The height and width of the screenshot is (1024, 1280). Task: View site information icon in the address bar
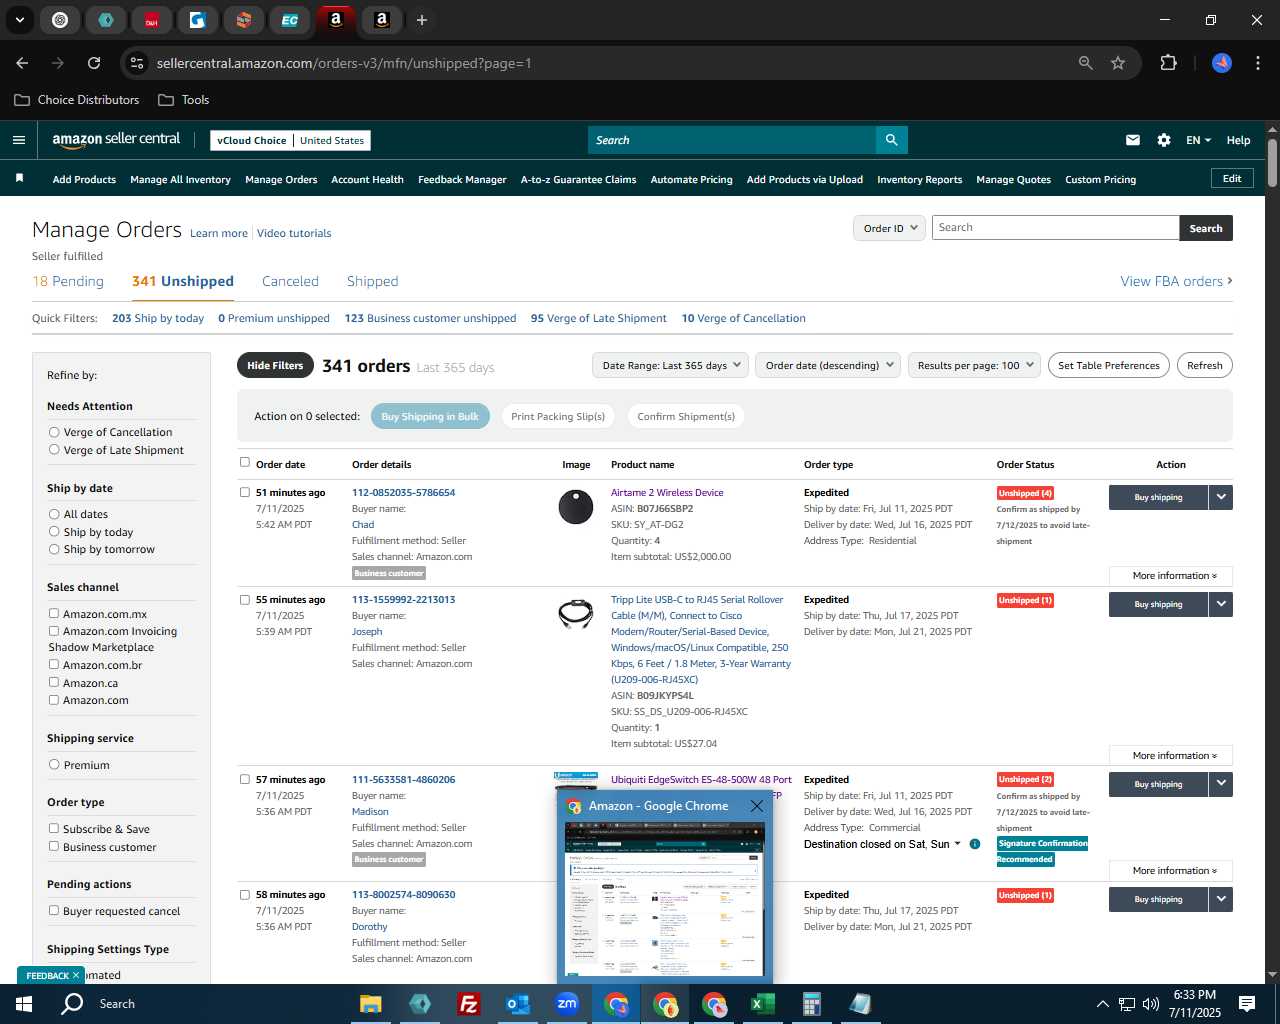137,63
